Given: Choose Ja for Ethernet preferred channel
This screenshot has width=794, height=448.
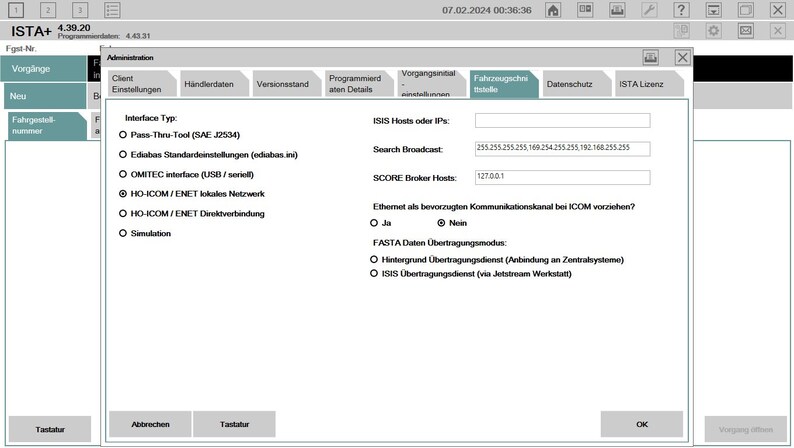Looking at the screenshot, I should [x=380, y=223].
